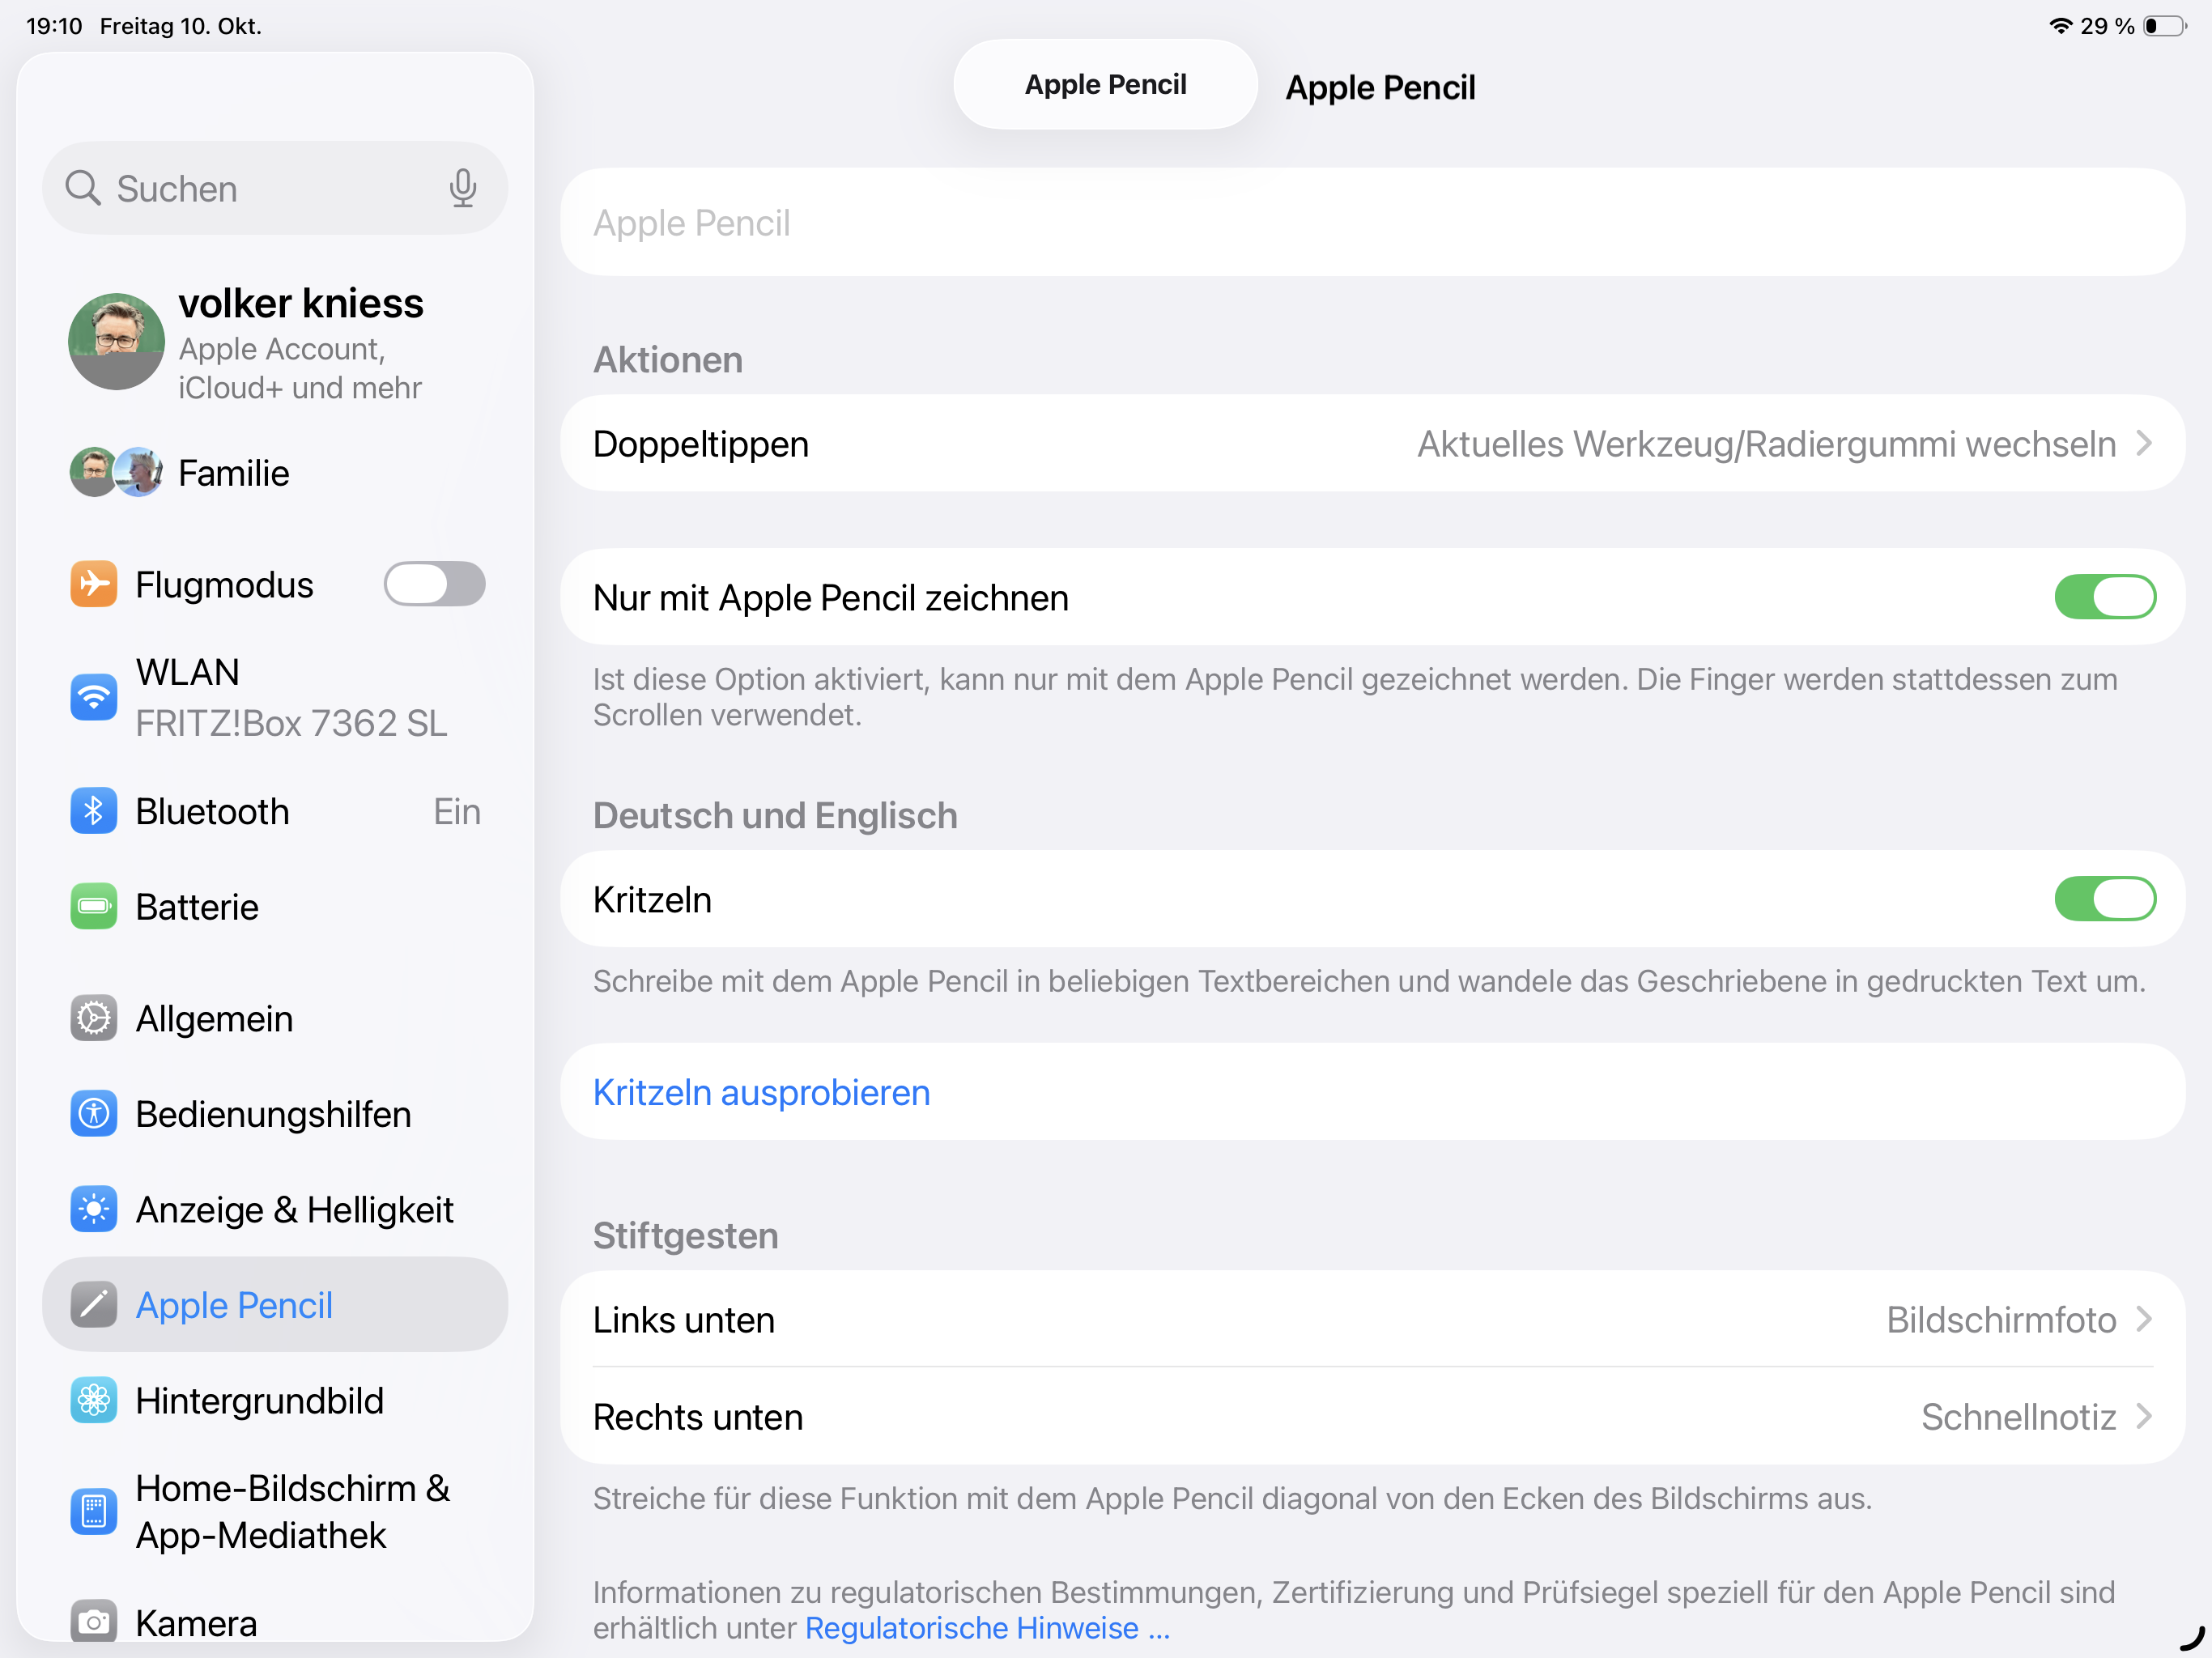This screenshot has height=1658, width=2212.
Task: Tap the Bluetooth icon in sidebar
Action: (x=94, y=811)
